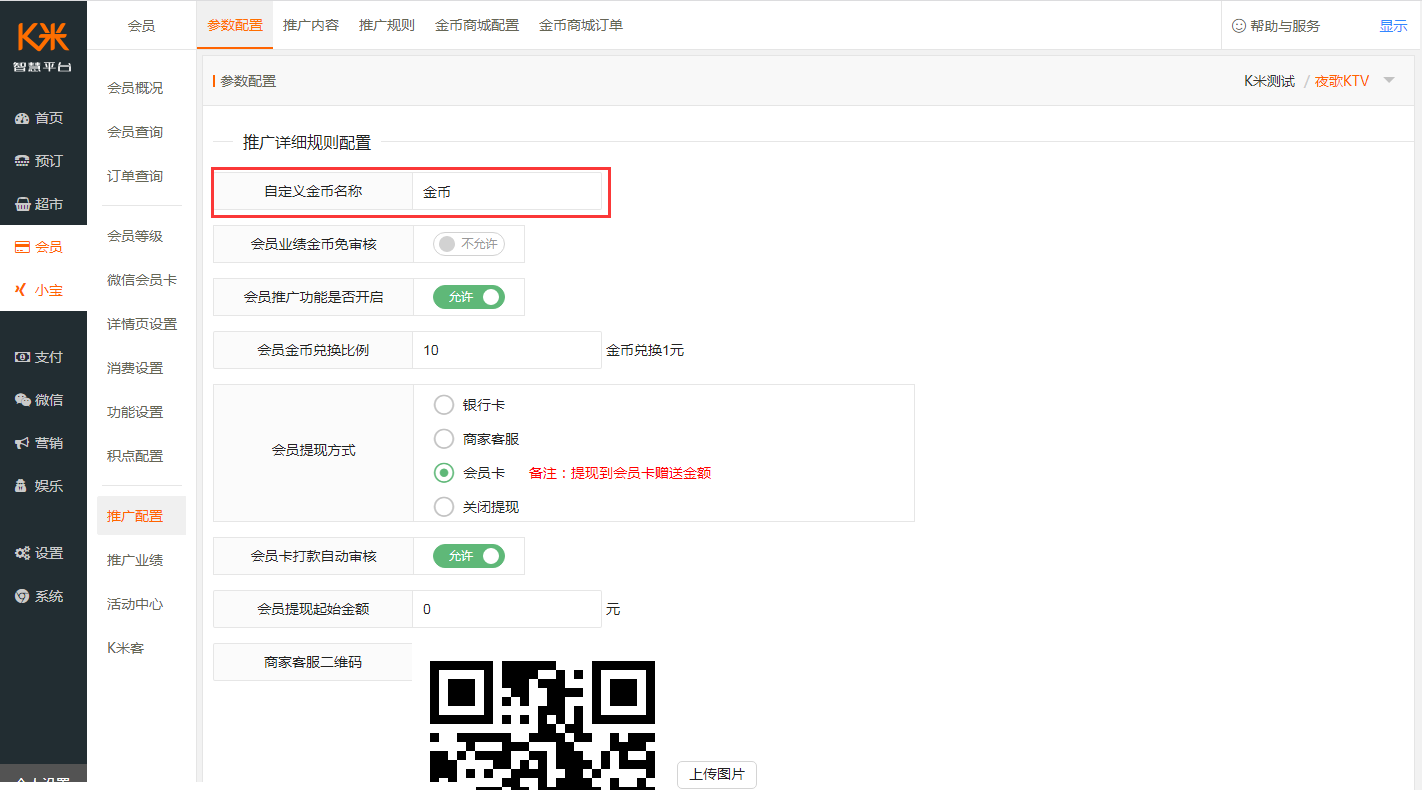The image size is (1422, 790).
Task: Open 设置 via its gears icon
Action: point(22,553)
